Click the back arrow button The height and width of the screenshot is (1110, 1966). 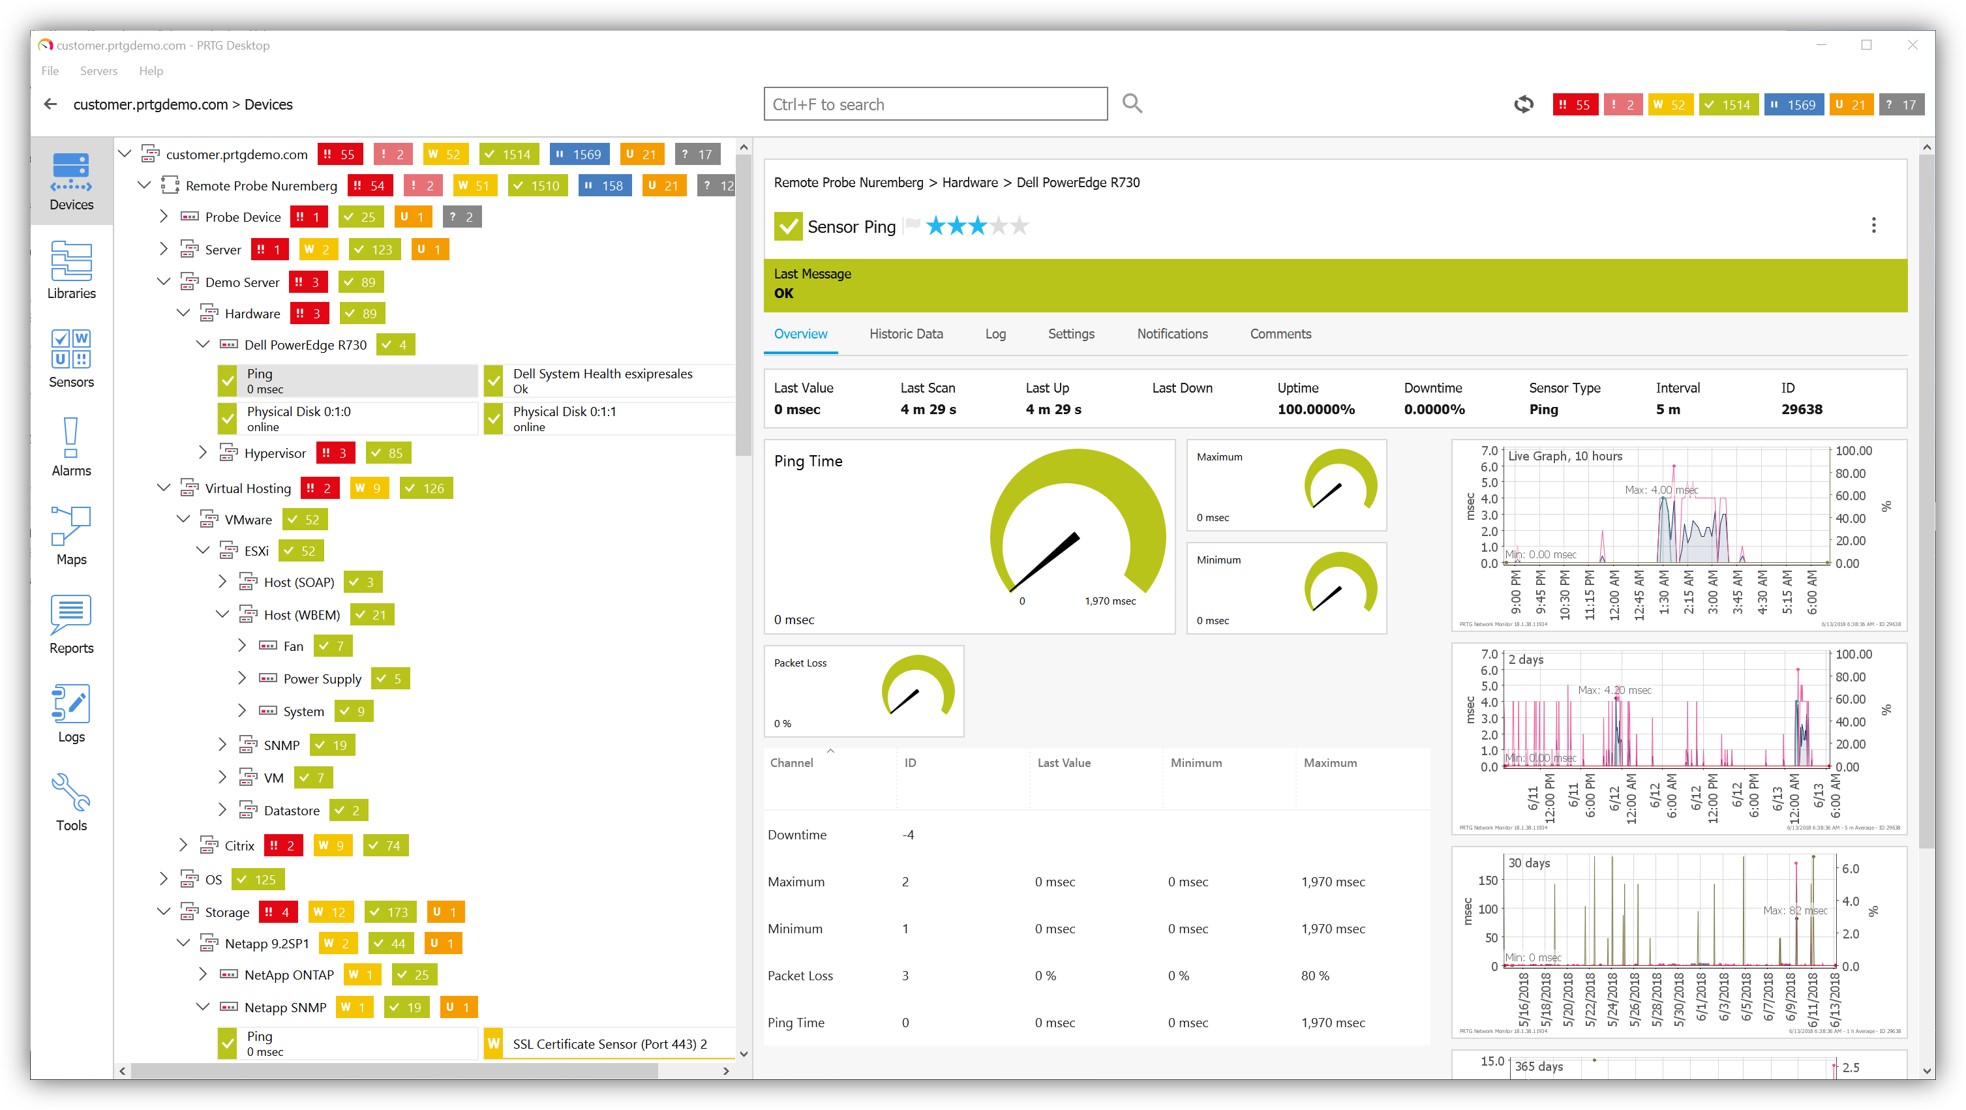51,104
